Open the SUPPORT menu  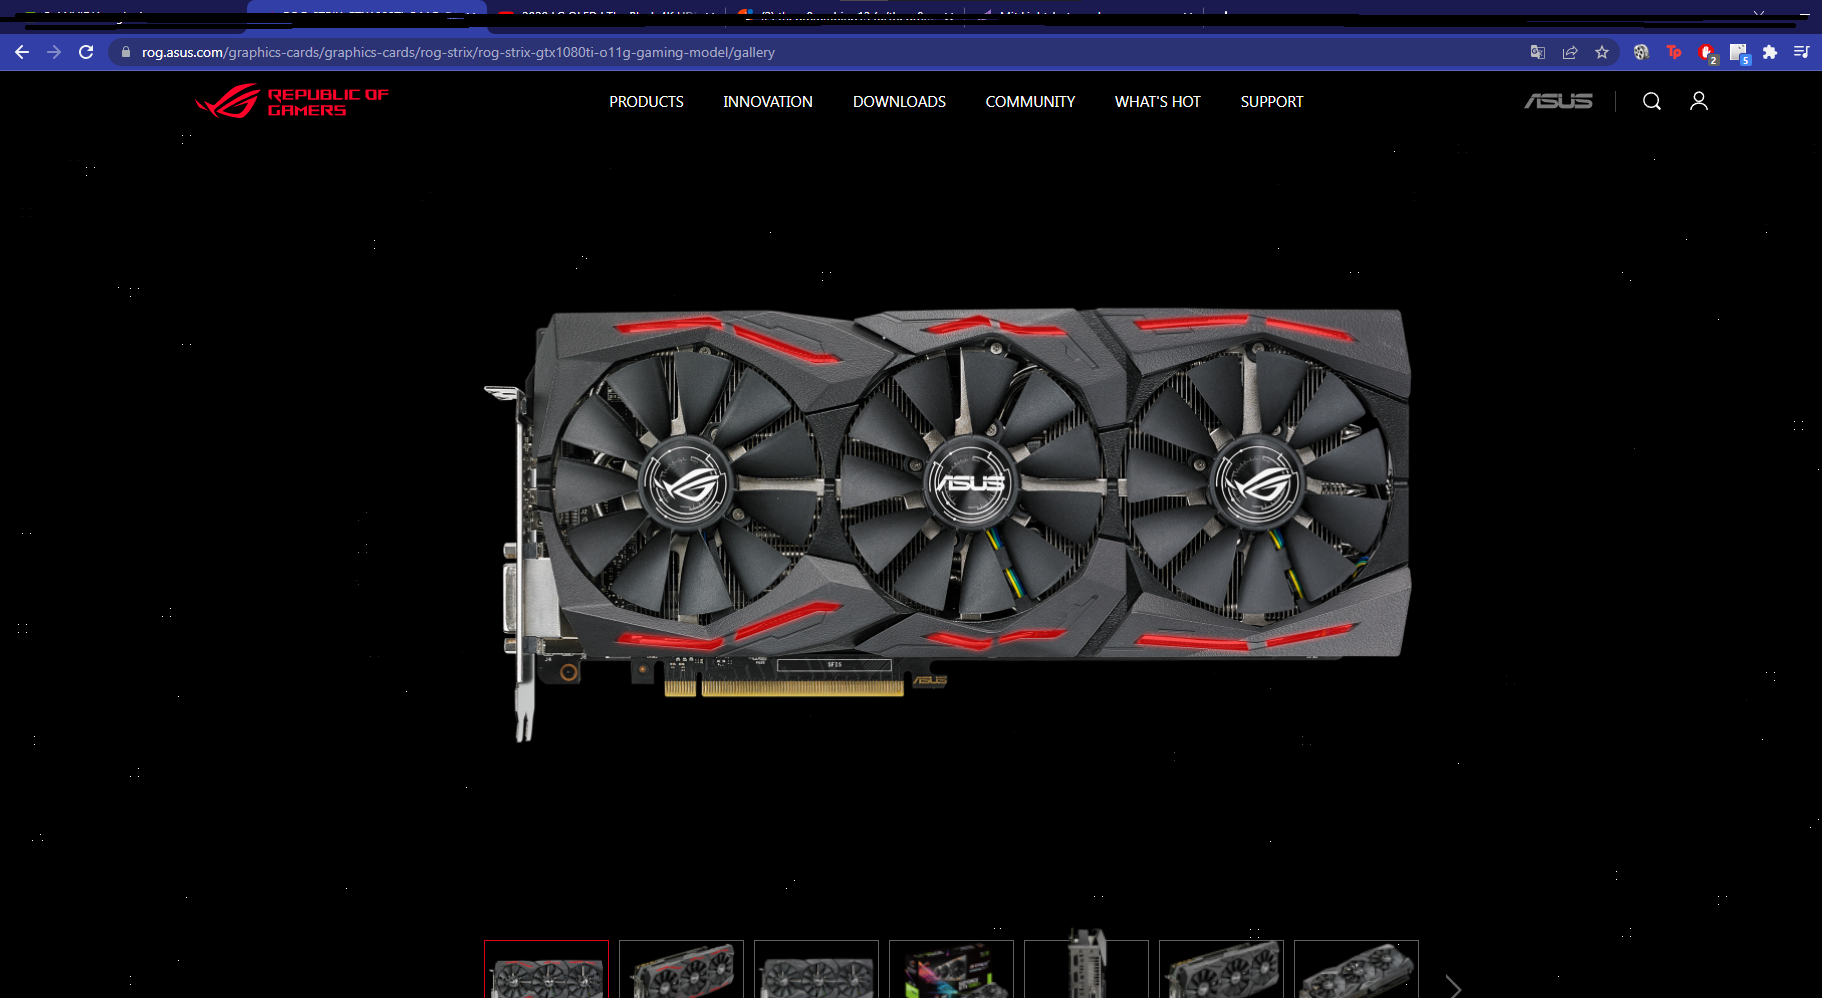pos(1272,102)
